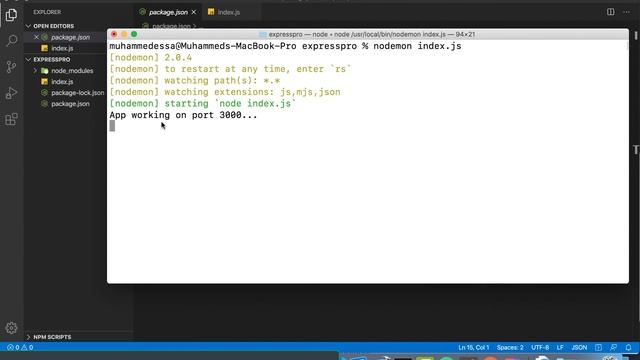The width and height of the screenshot is (640, 360).
Task: Open the feedback icon in status bar
Action: (x=613, y=347)
